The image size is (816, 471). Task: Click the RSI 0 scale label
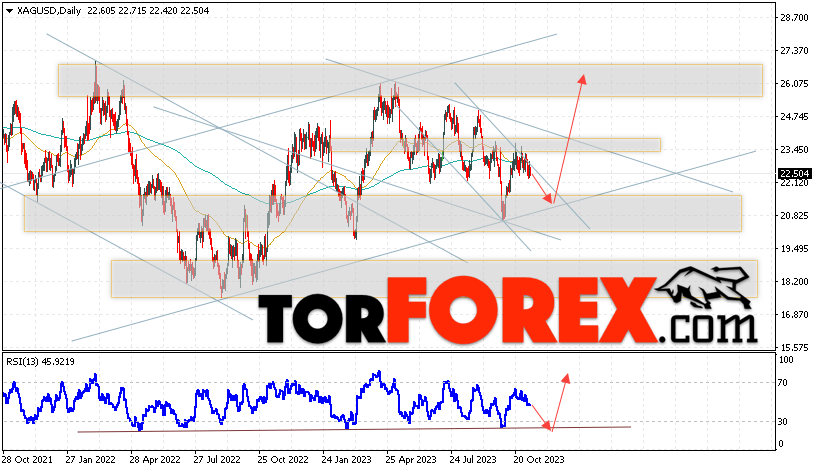pyautogui.click(x=781, y=444)
